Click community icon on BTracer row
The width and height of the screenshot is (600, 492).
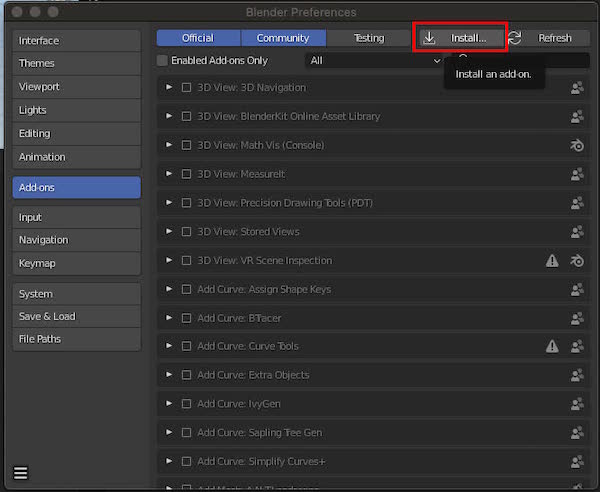point(577,318)
